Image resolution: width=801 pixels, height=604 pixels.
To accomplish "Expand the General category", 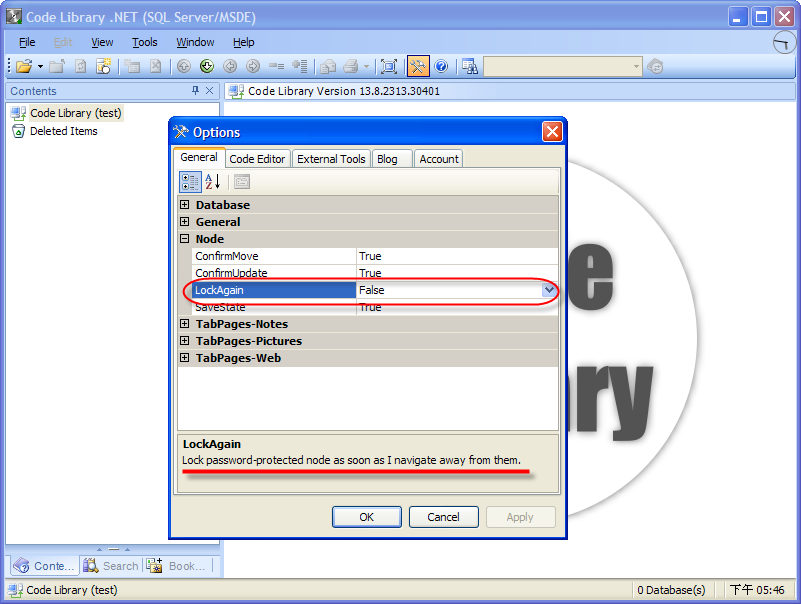I will (184, 222).
